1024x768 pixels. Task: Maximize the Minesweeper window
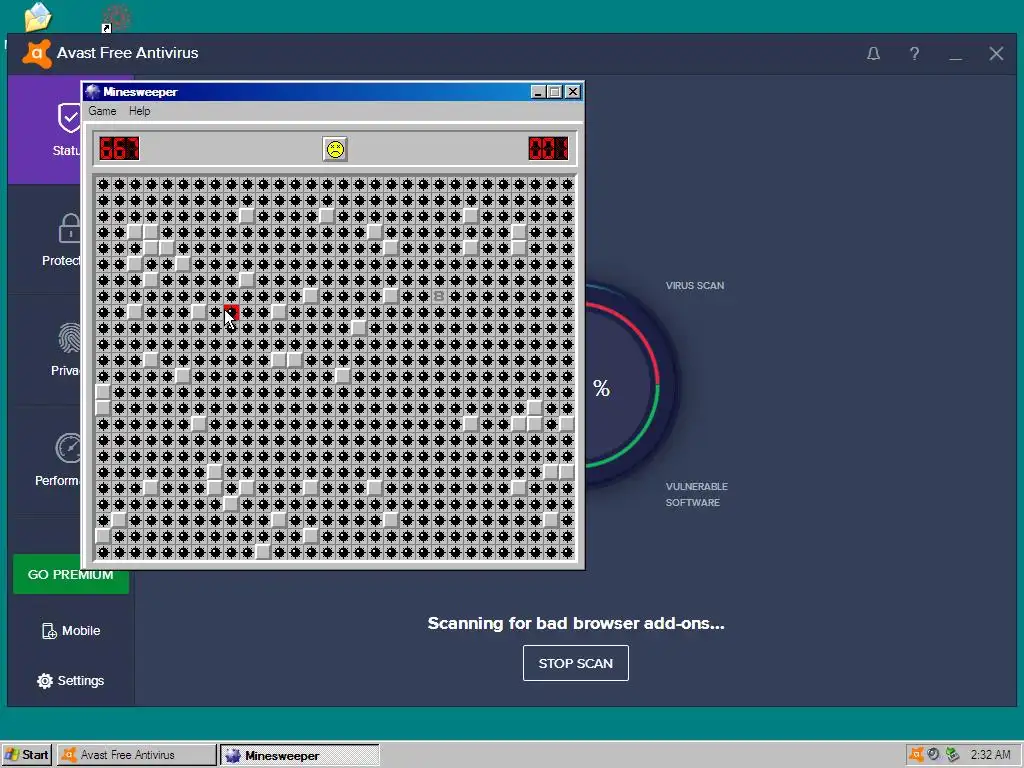coord(554,92)
